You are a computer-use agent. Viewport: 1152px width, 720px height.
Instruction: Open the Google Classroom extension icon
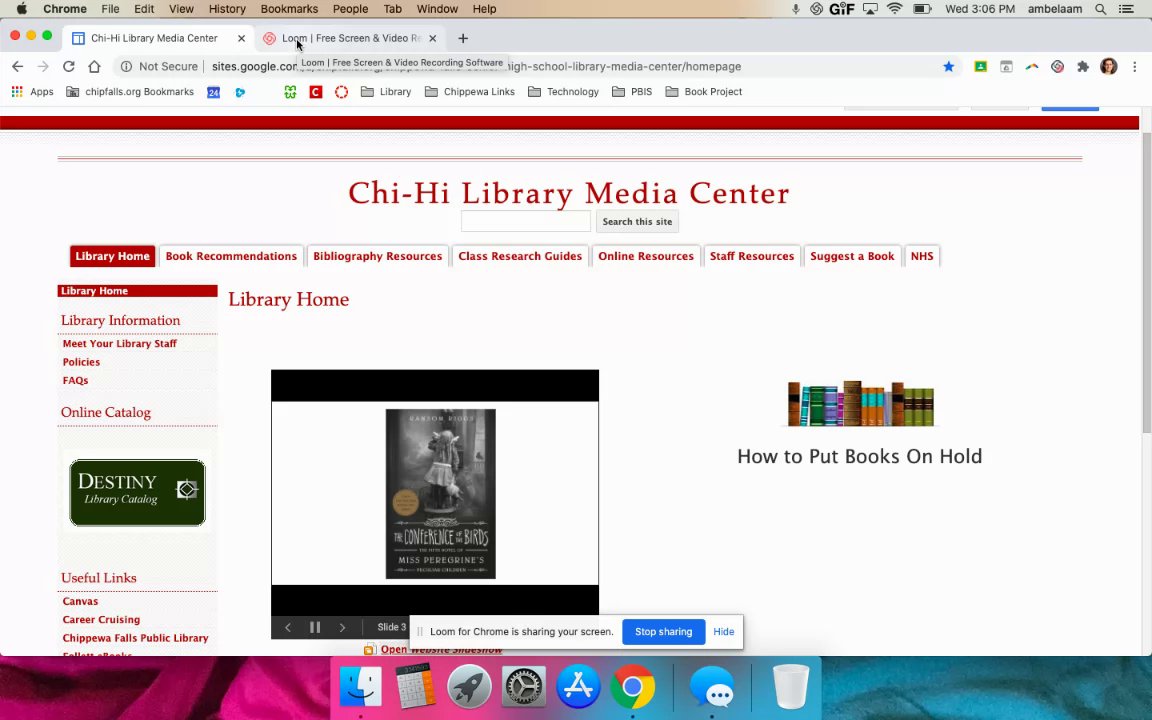tap(980, 66)
